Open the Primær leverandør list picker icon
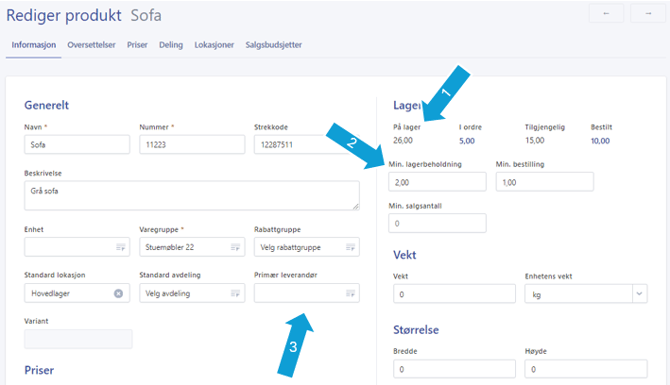The width and height of the screenshot is (670, 385). pyautogui.click(x=350, y=294)
